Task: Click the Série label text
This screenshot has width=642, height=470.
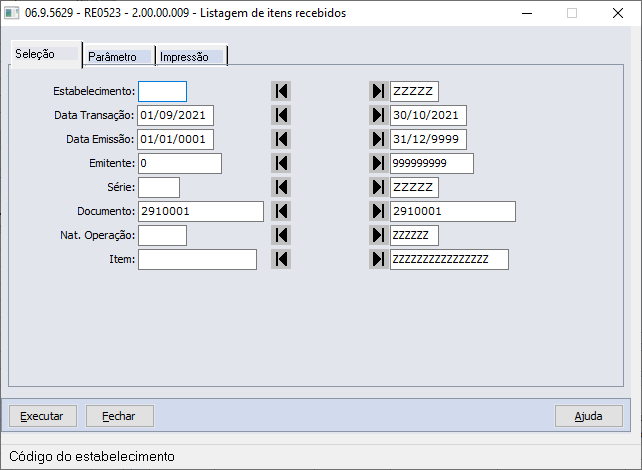Action: tap(121, 188)
